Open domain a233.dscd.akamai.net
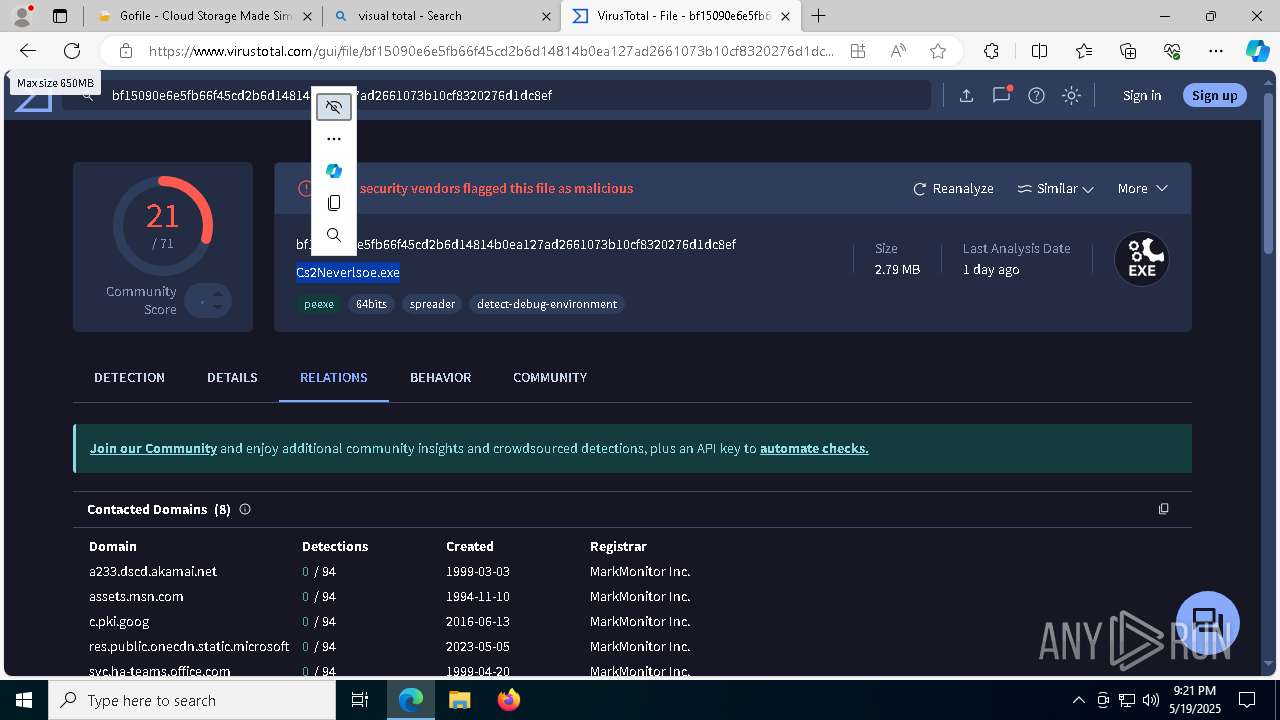 pos(153,571)
